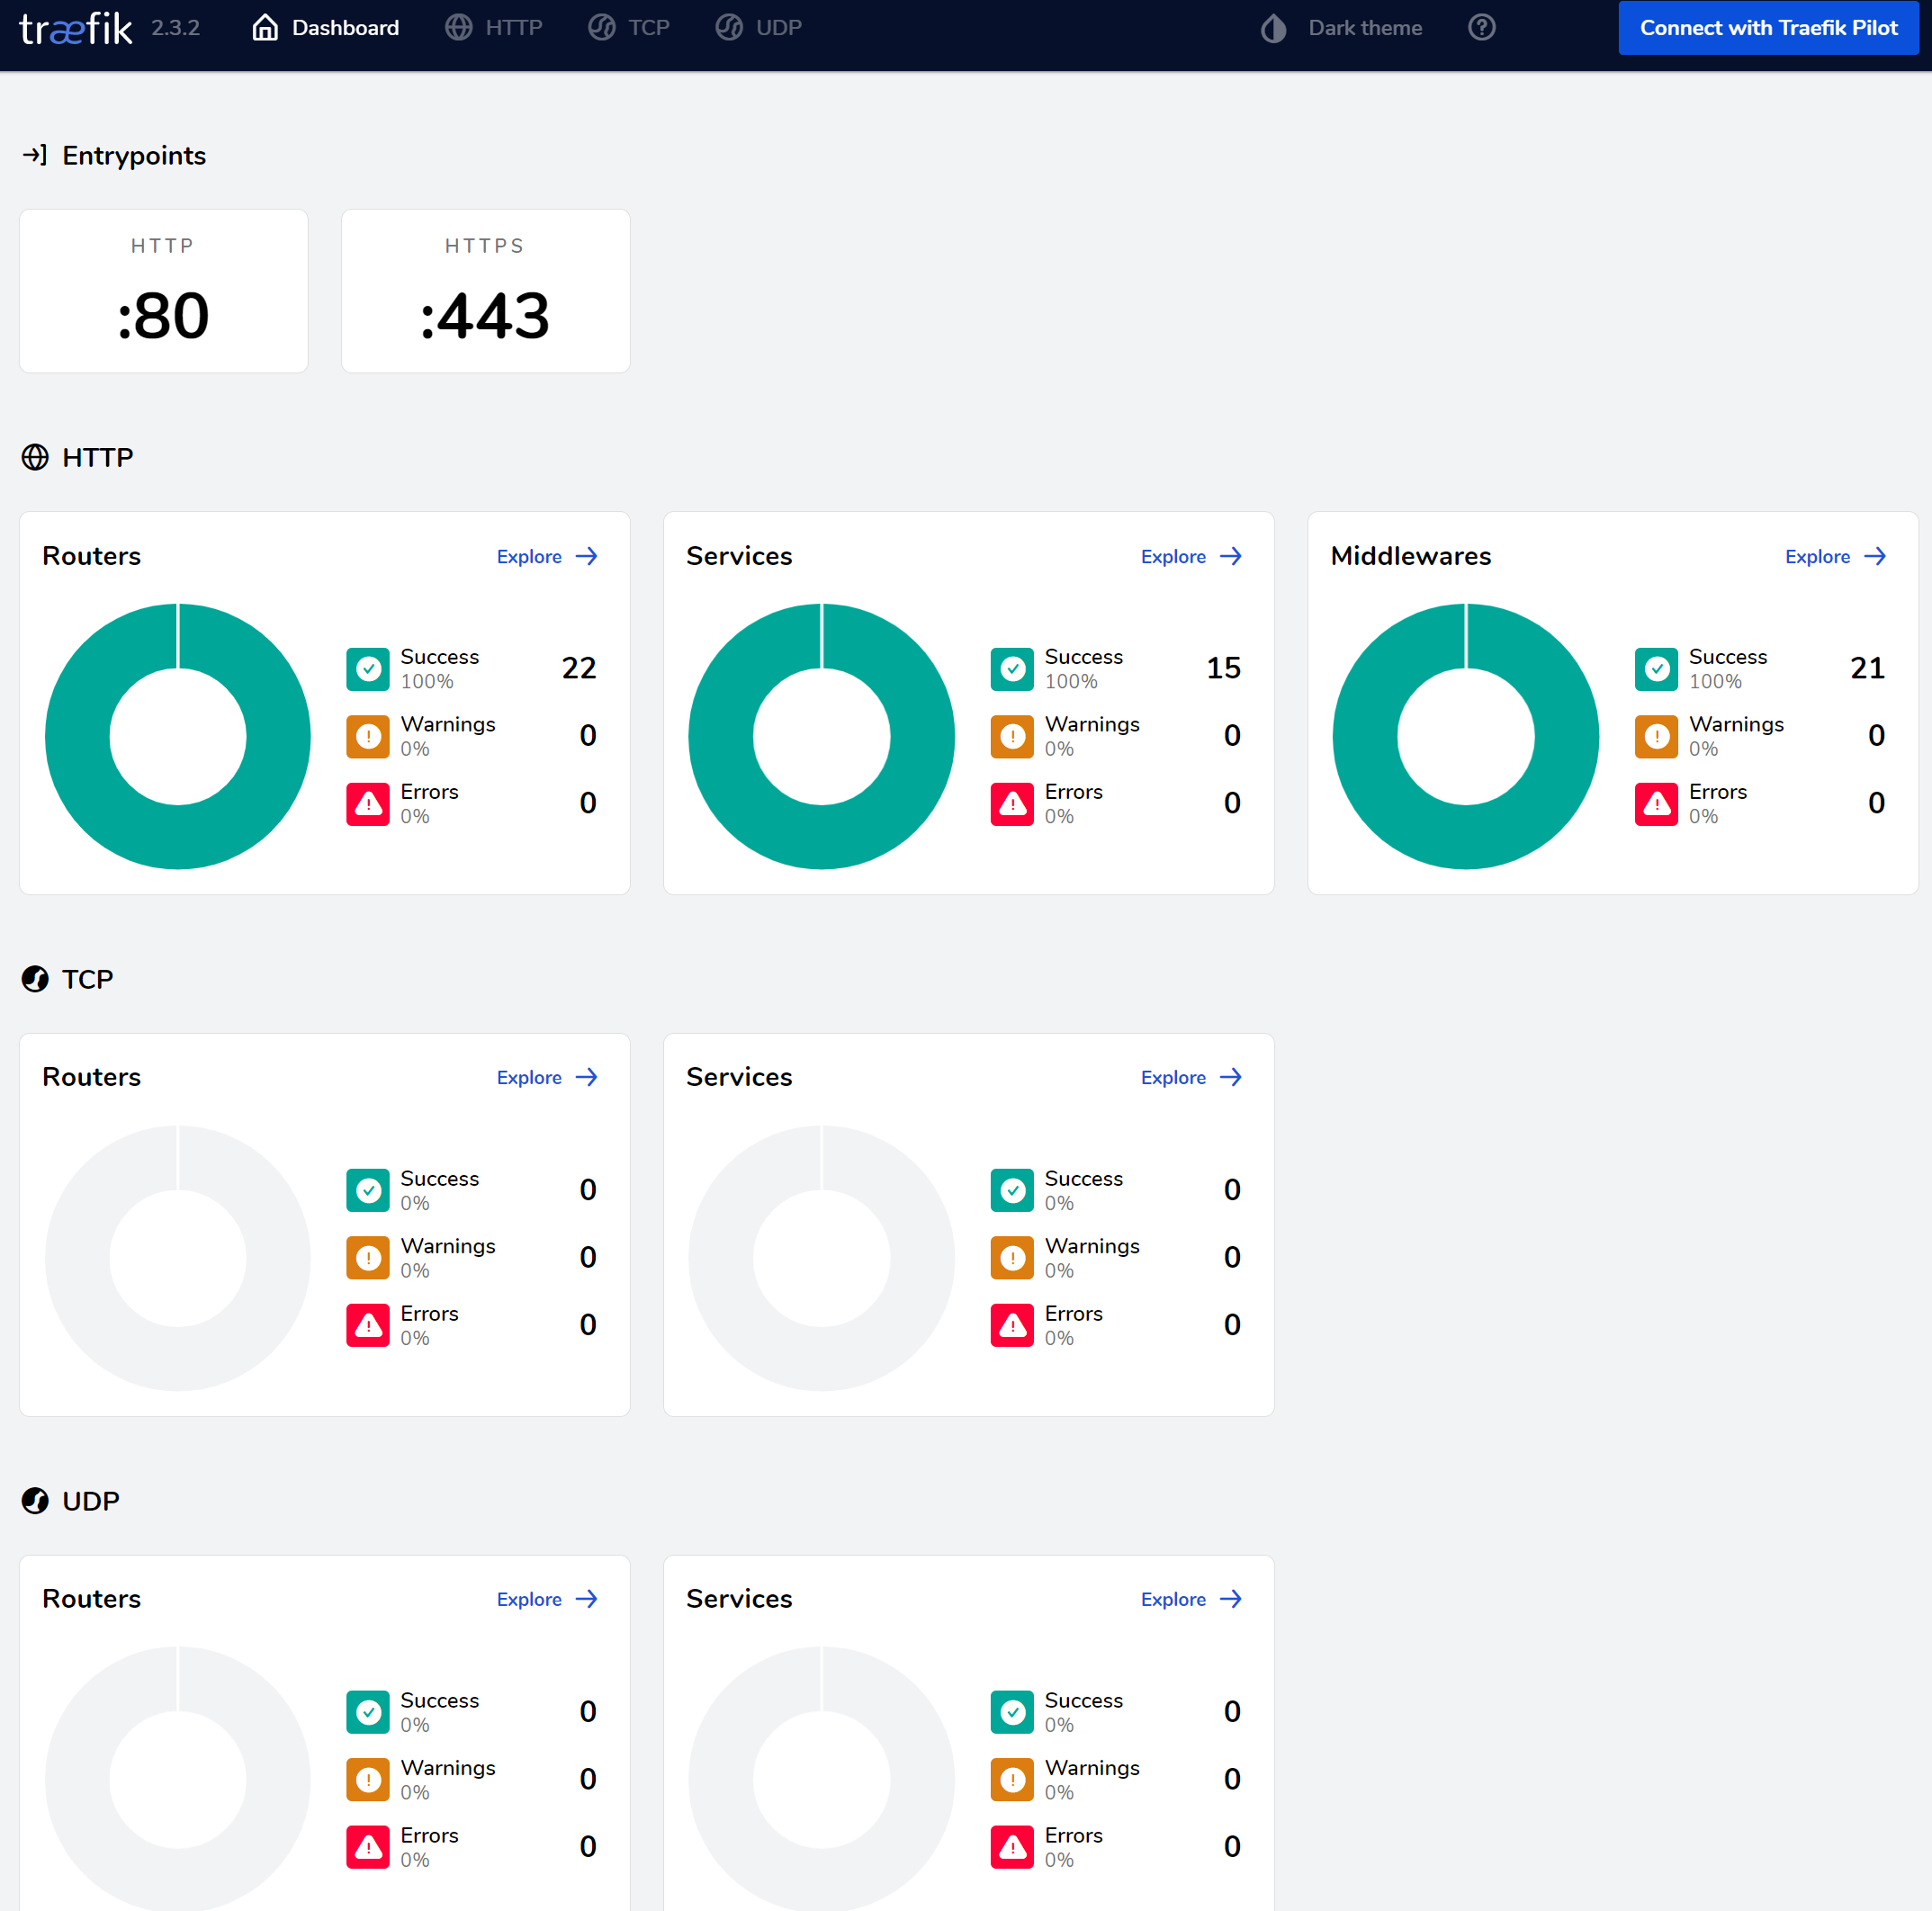Click TCP Routers Warnings icon

tap(368, 1258)
